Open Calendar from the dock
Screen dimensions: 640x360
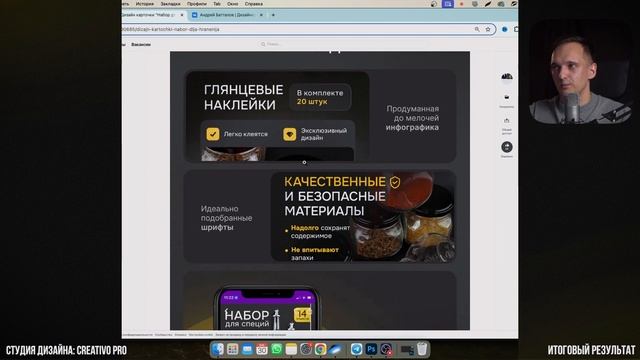pyautogui.click(x=262, y=349)
